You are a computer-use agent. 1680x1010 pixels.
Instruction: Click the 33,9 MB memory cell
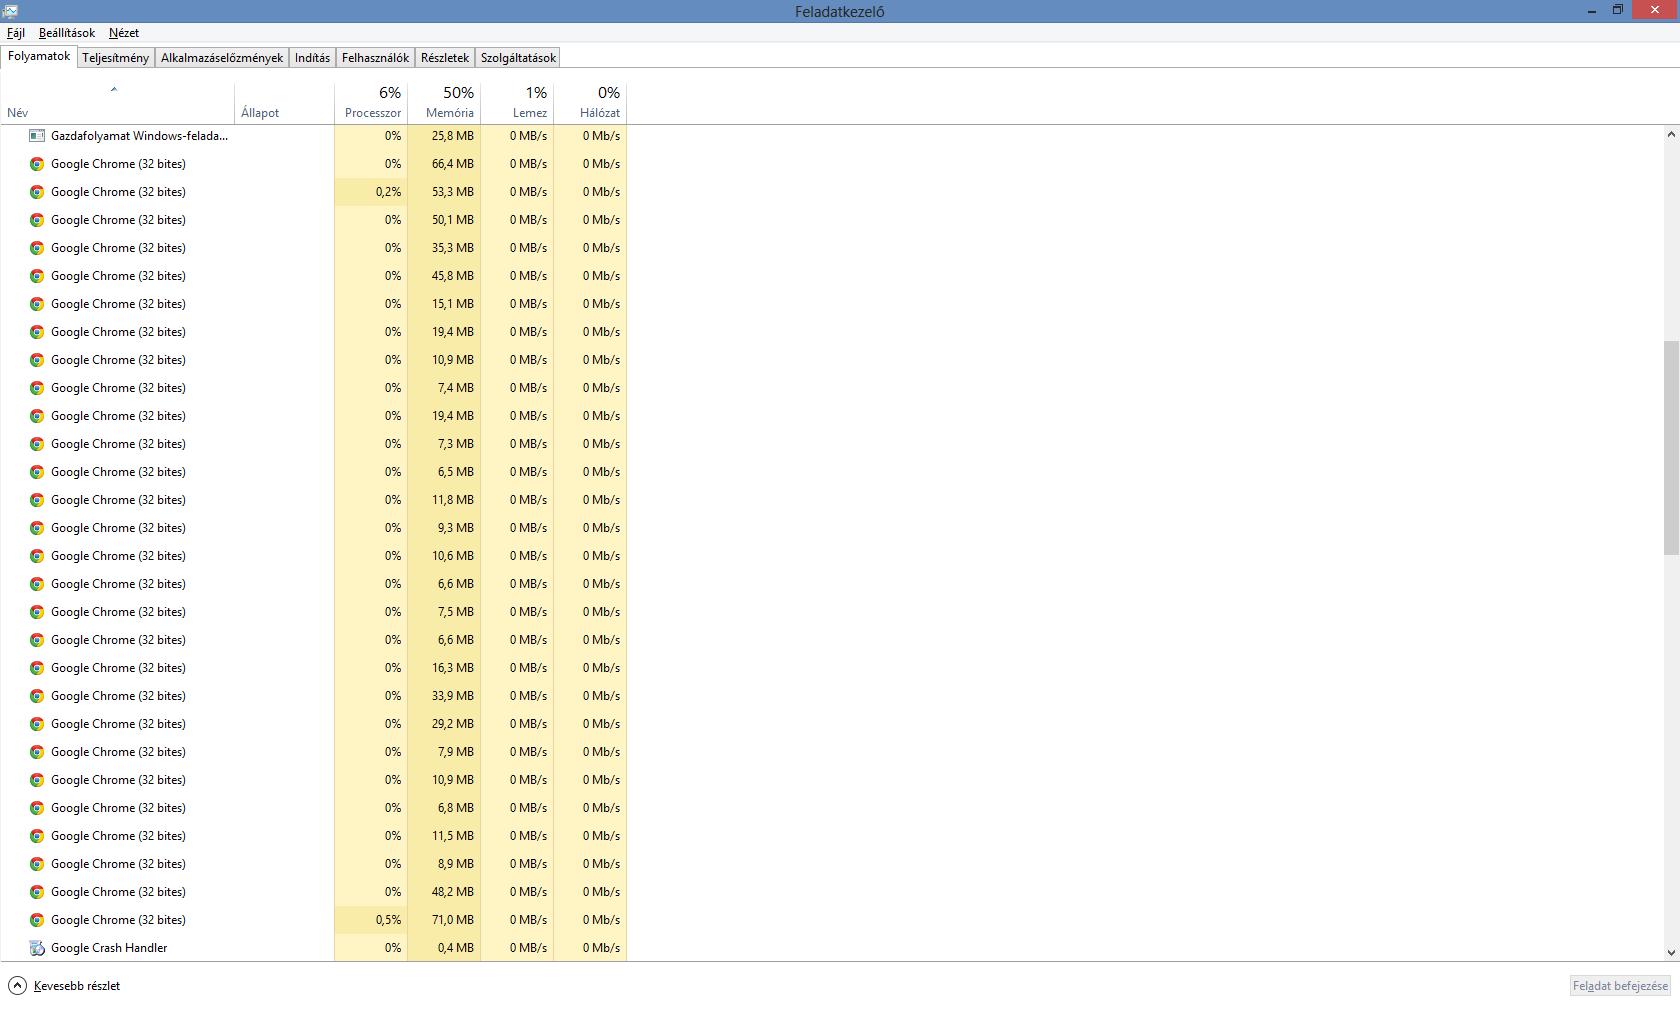(444, 696)
